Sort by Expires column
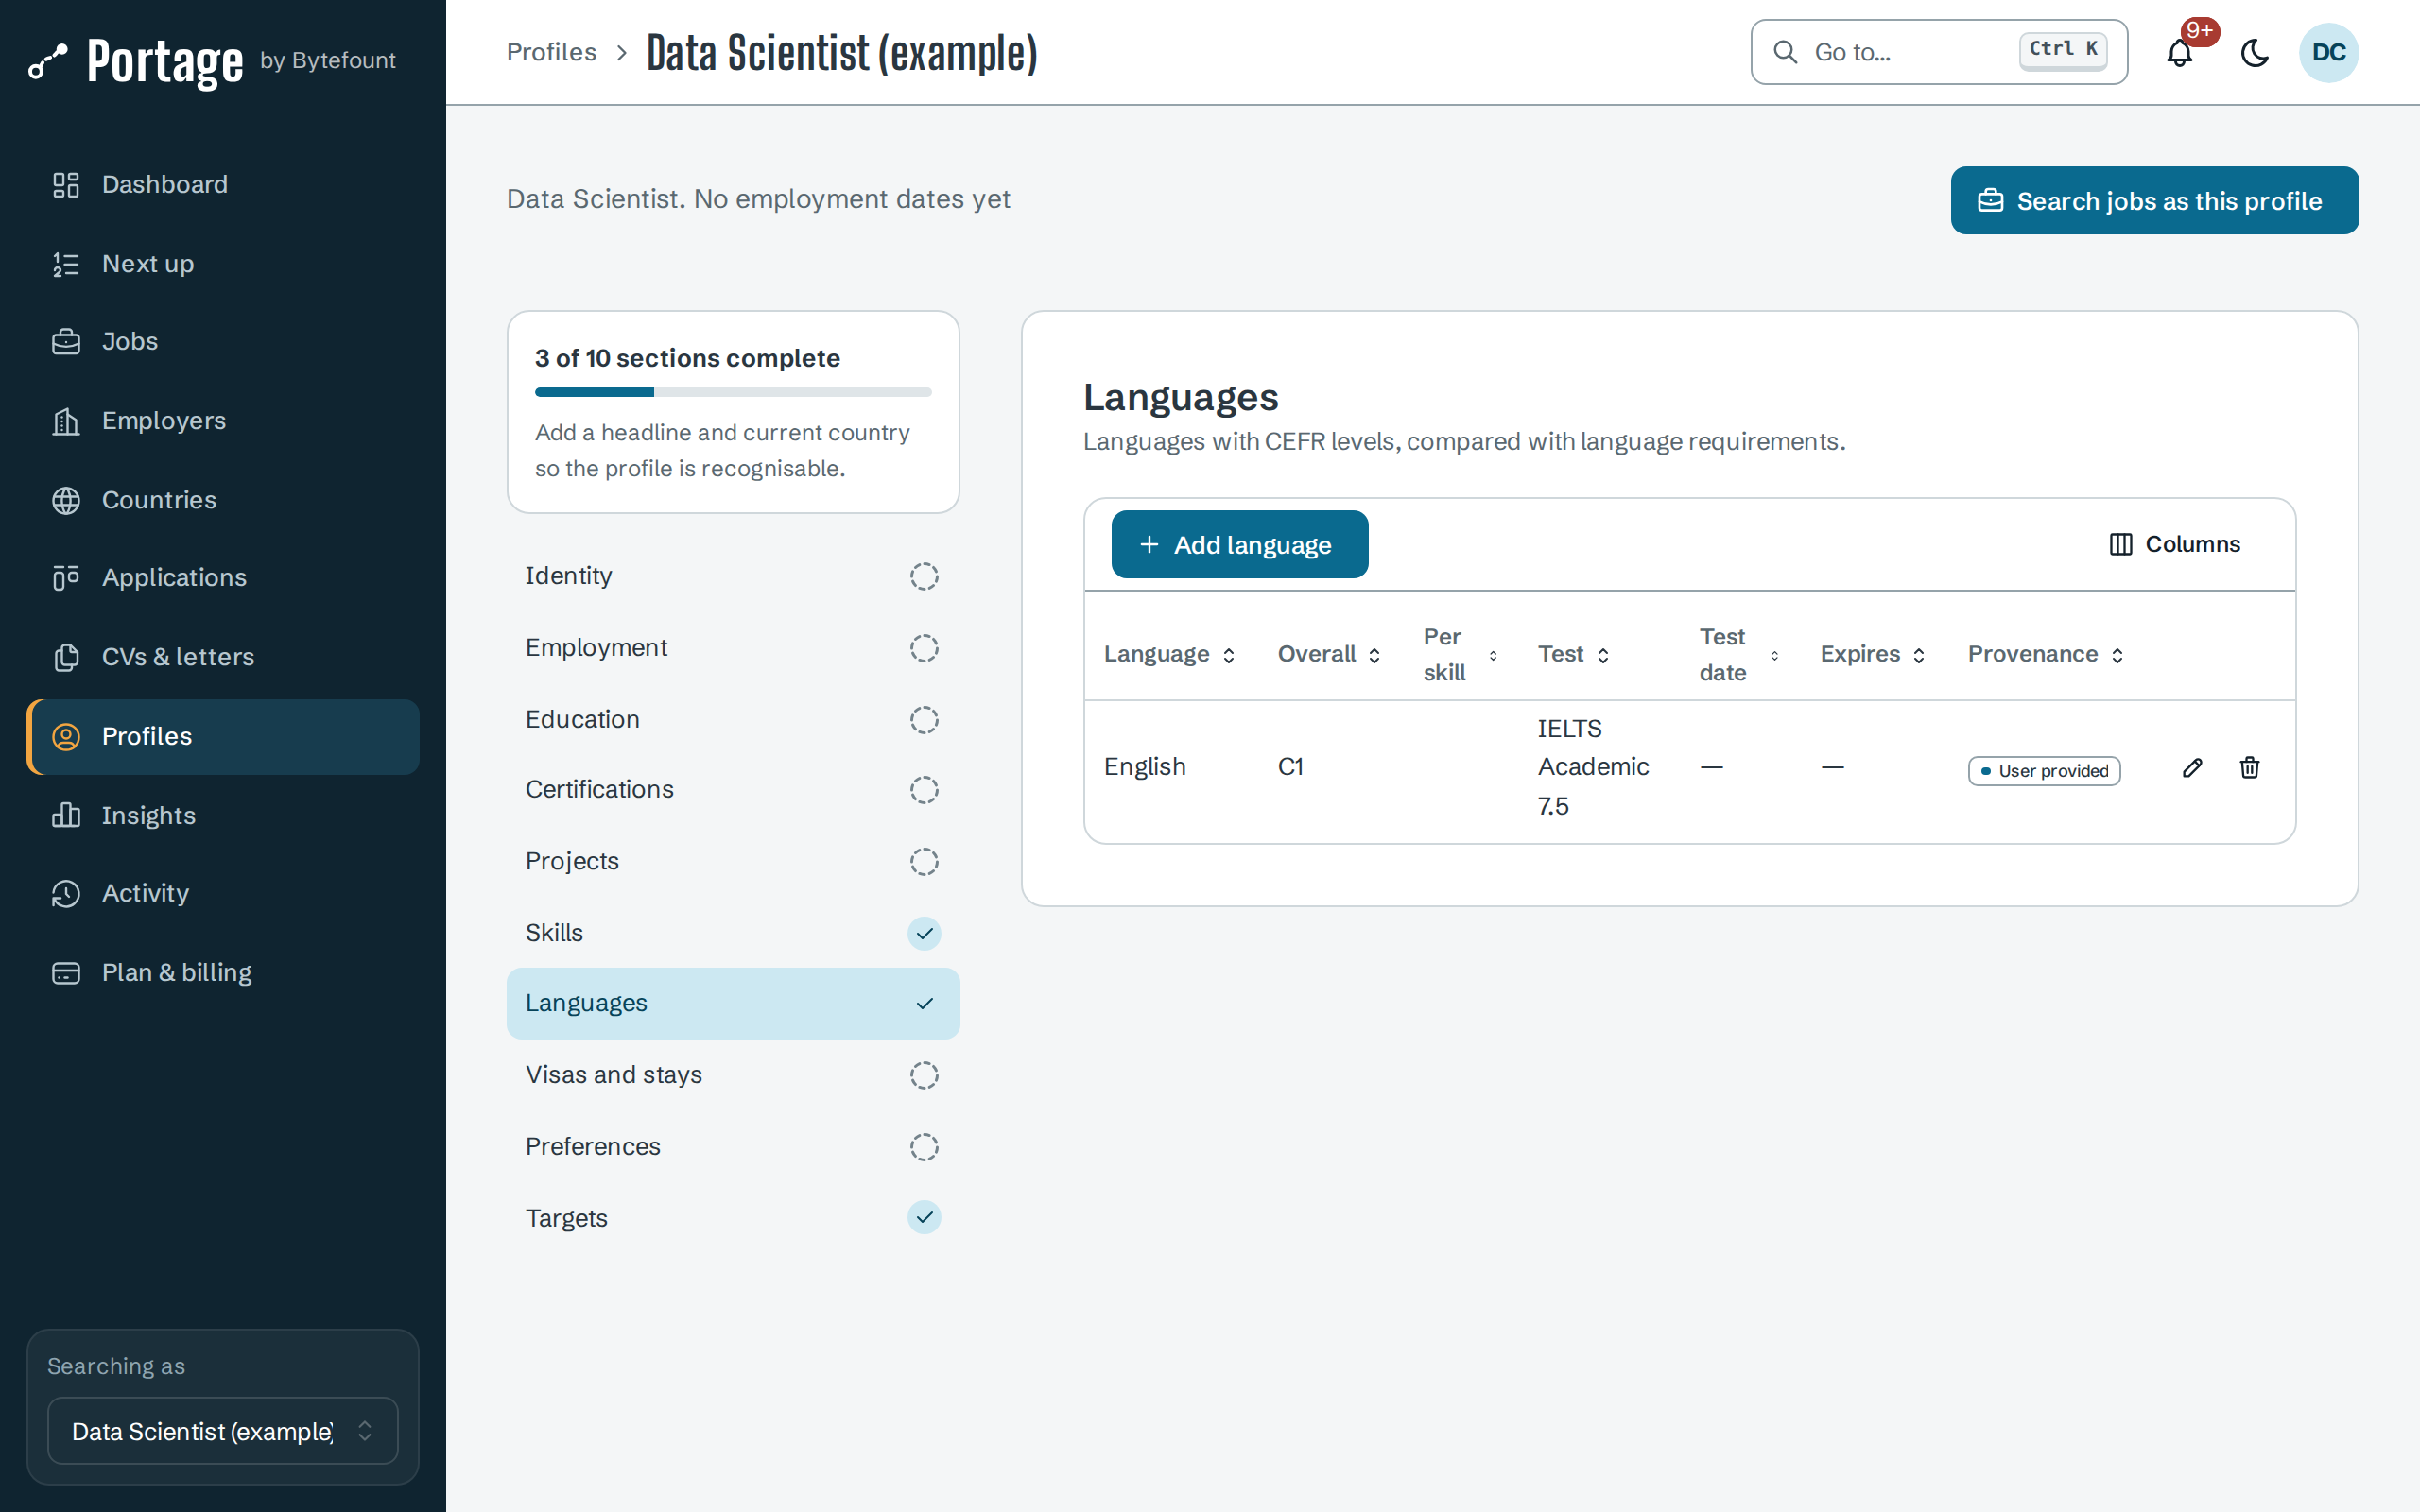 point(1871,654)
